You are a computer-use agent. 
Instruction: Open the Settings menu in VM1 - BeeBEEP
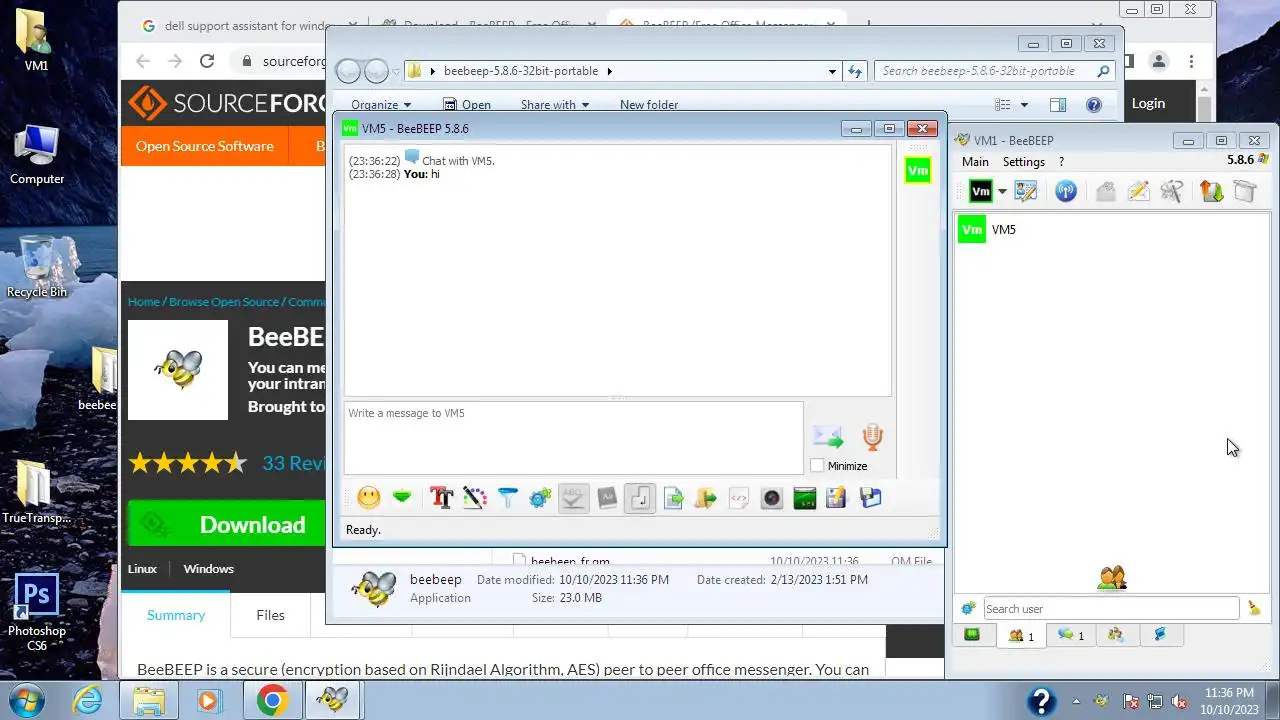tap(1024, 162)
